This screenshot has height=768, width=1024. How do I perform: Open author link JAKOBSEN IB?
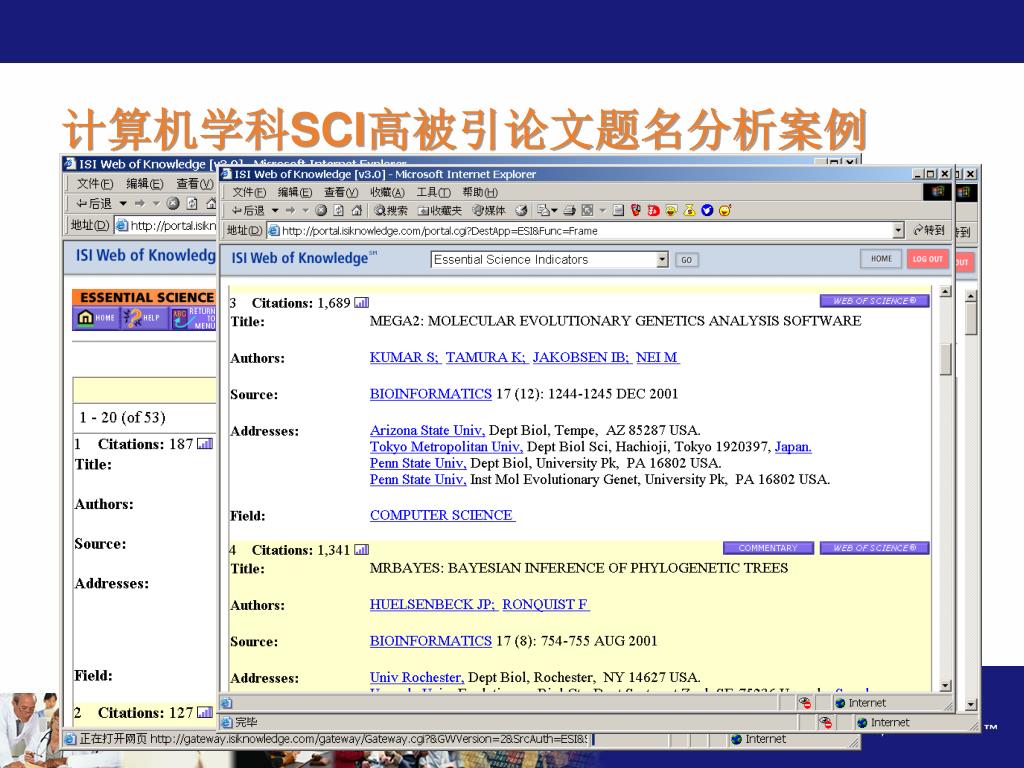click(581, 357)
